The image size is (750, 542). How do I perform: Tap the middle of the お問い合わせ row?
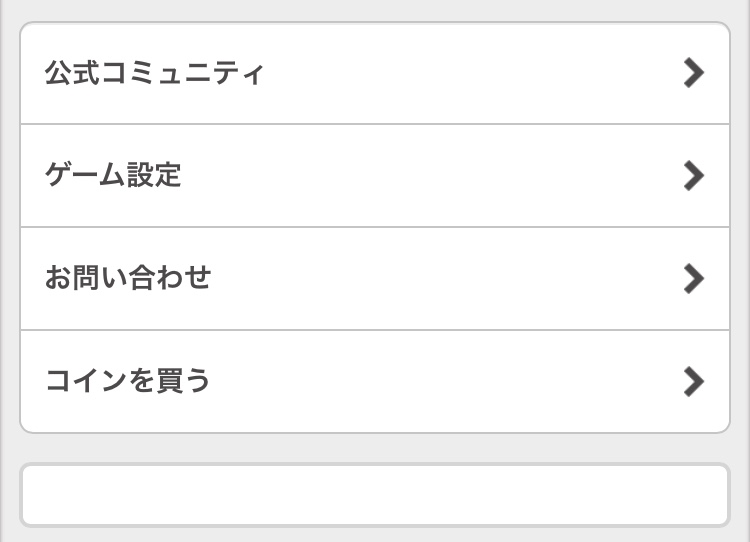[x=375, y=278]
